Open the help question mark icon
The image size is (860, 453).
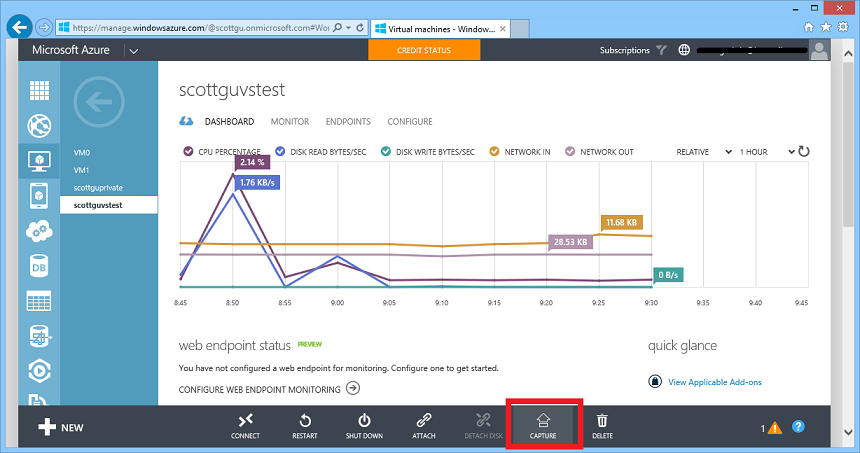click(798, 427)
